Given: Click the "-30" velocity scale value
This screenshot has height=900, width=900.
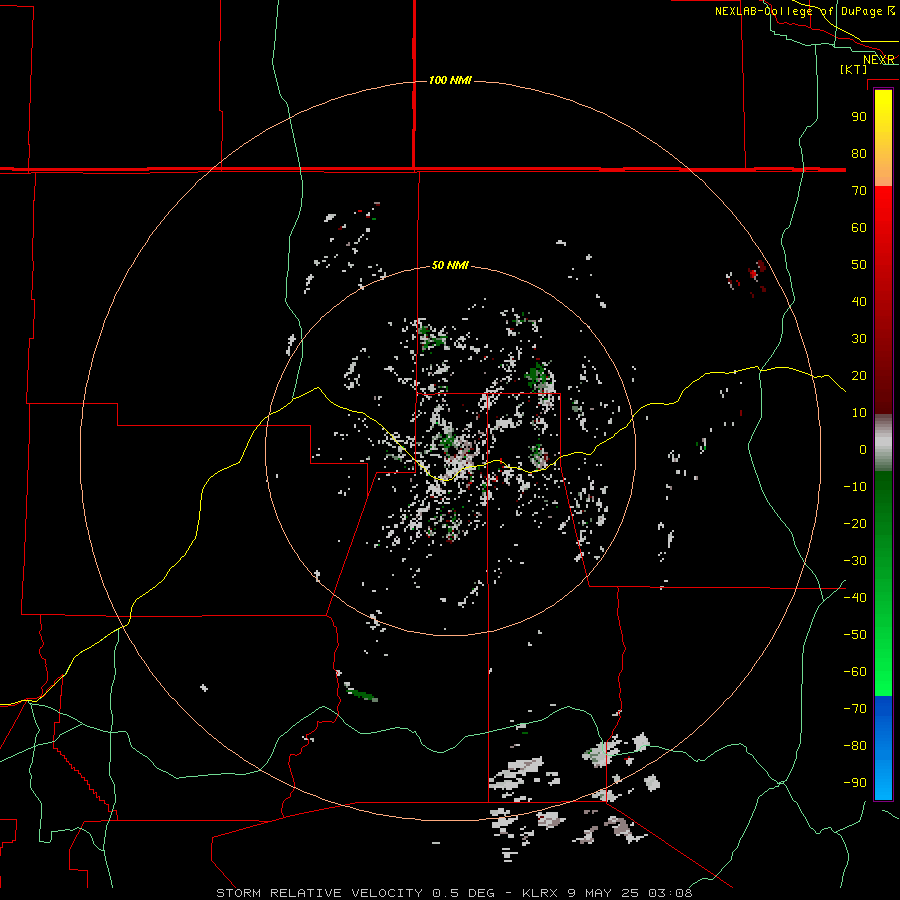Looking at the screenshot, I should [855, 561].
